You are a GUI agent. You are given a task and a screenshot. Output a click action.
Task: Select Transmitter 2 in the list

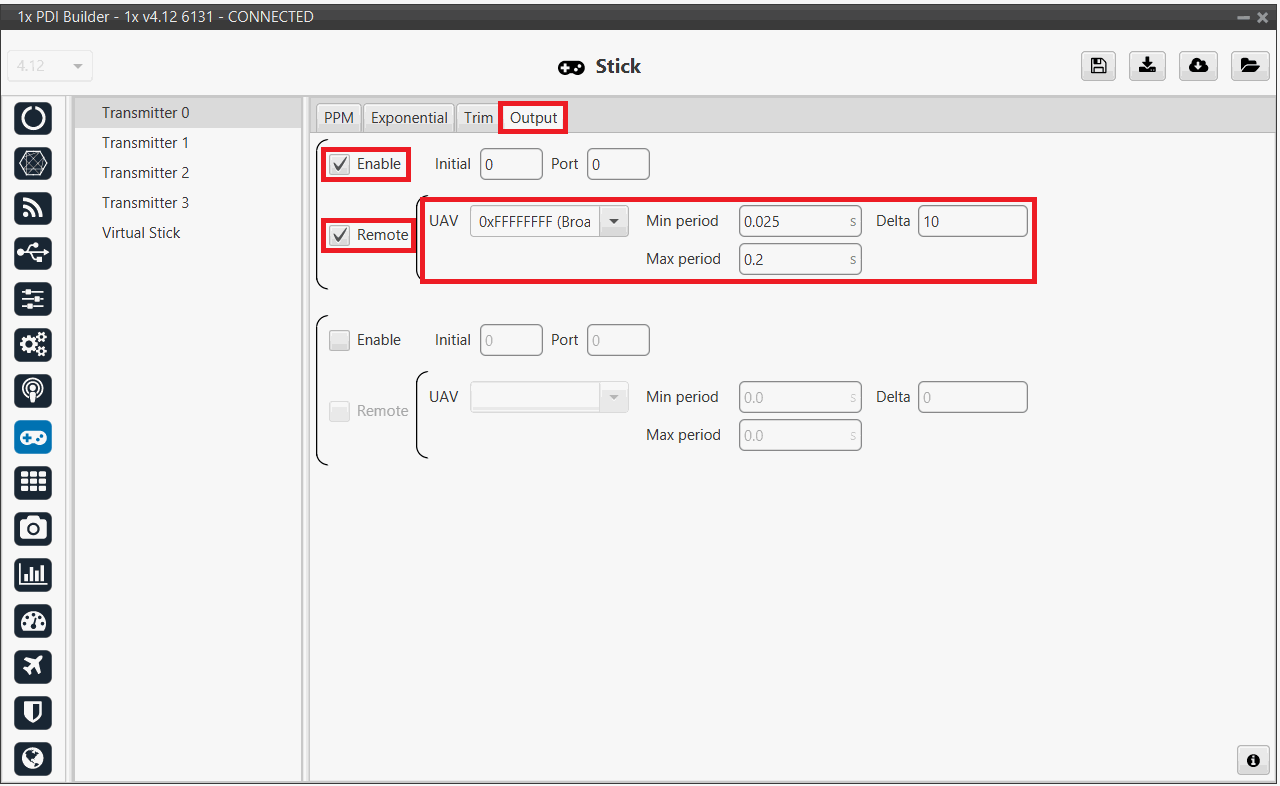pos(145,173)
